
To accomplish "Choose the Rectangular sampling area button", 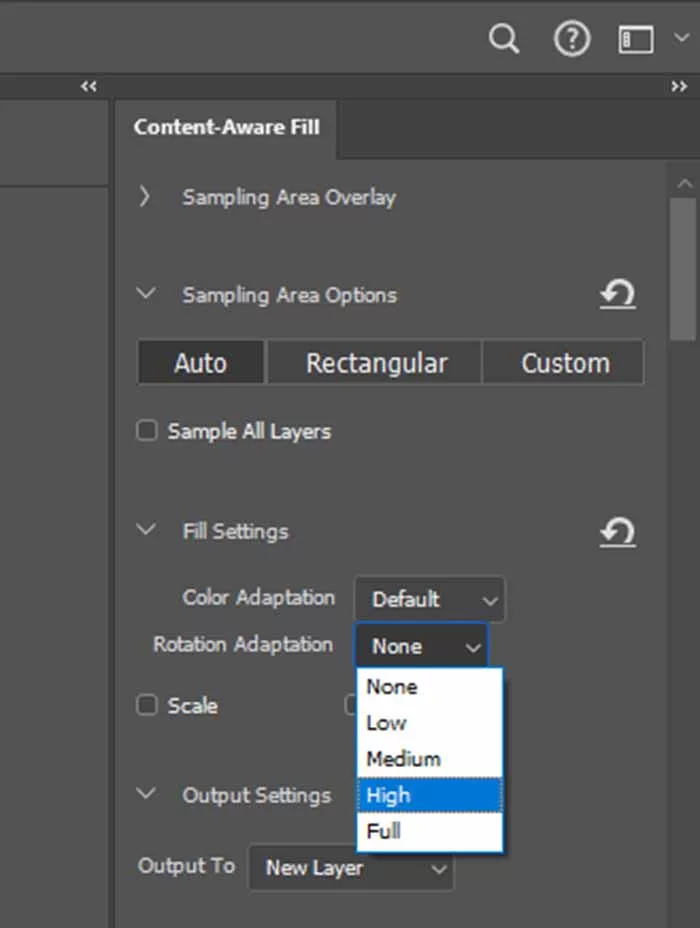I will pos(376,363).
